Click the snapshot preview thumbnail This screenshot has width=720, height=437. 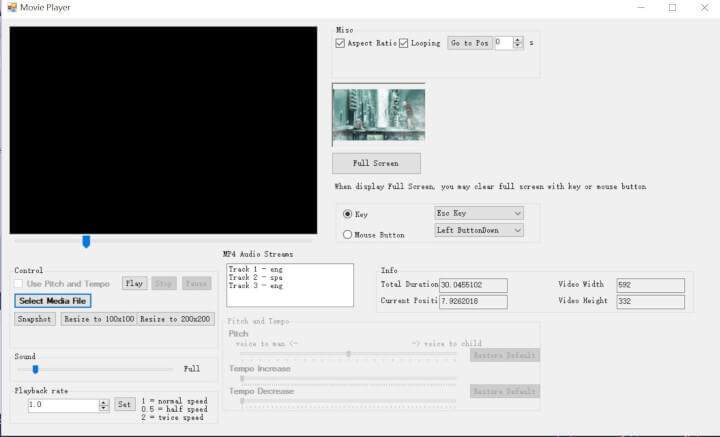click(x=378, y=115)
